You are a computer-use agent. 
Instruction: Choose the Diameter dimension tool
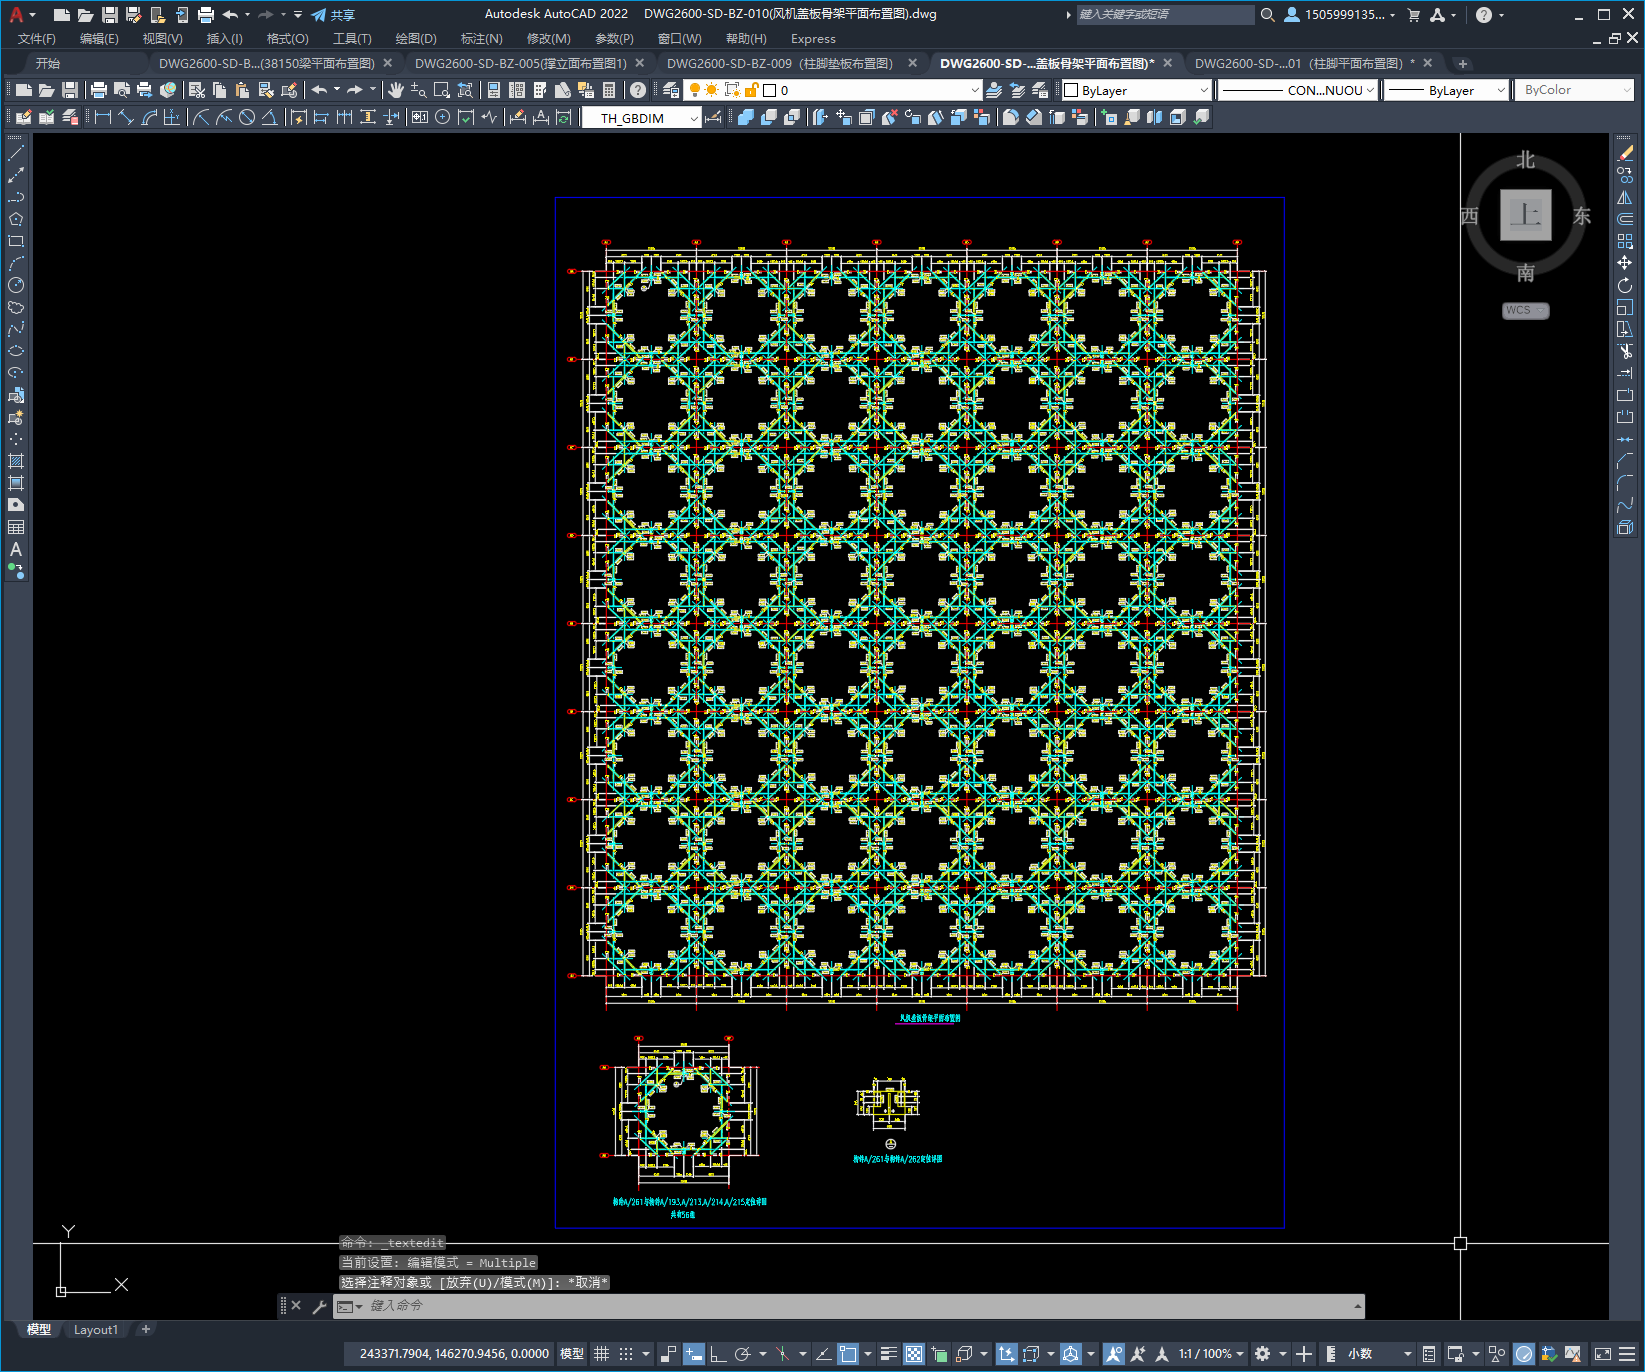[x=246, y=117]
